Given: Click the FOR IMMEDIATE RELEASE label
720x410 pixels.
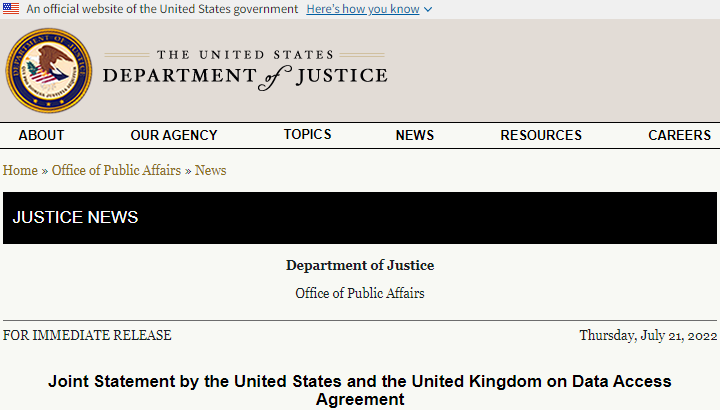Looking at the screenshot, I should [87, 336].
